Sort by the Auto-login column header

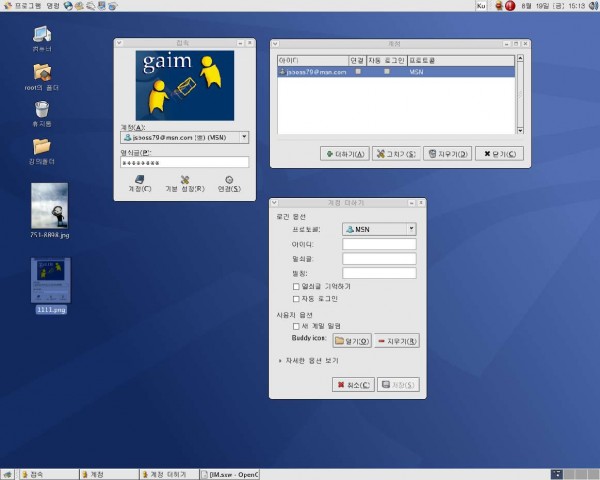pos(386,60)
